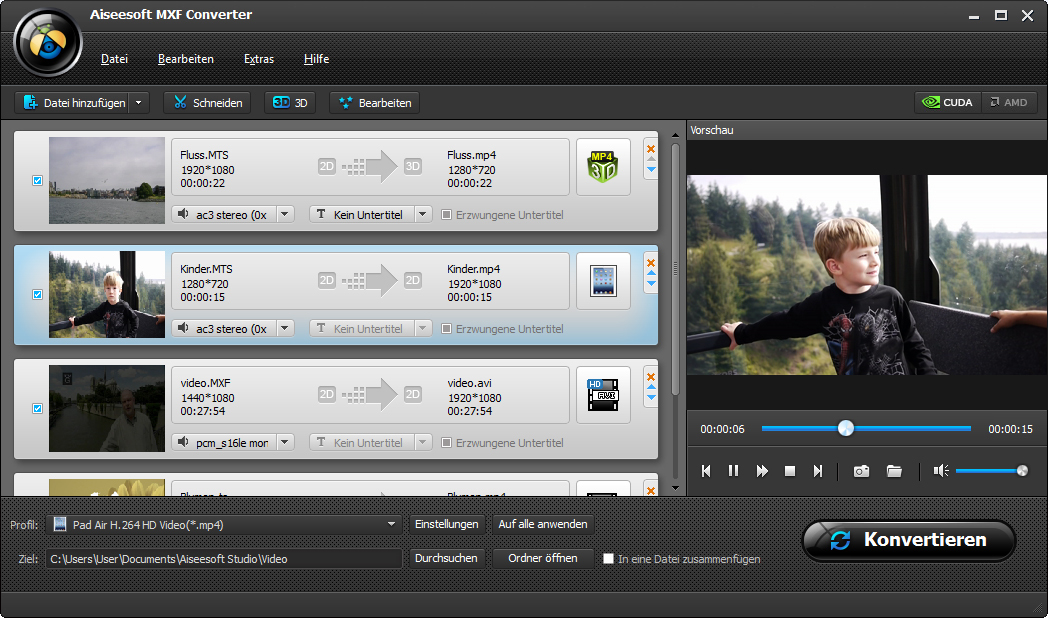Screen dimensions: 1048x618
Task: Open the Bearbeiten menu
Action: 186,59
